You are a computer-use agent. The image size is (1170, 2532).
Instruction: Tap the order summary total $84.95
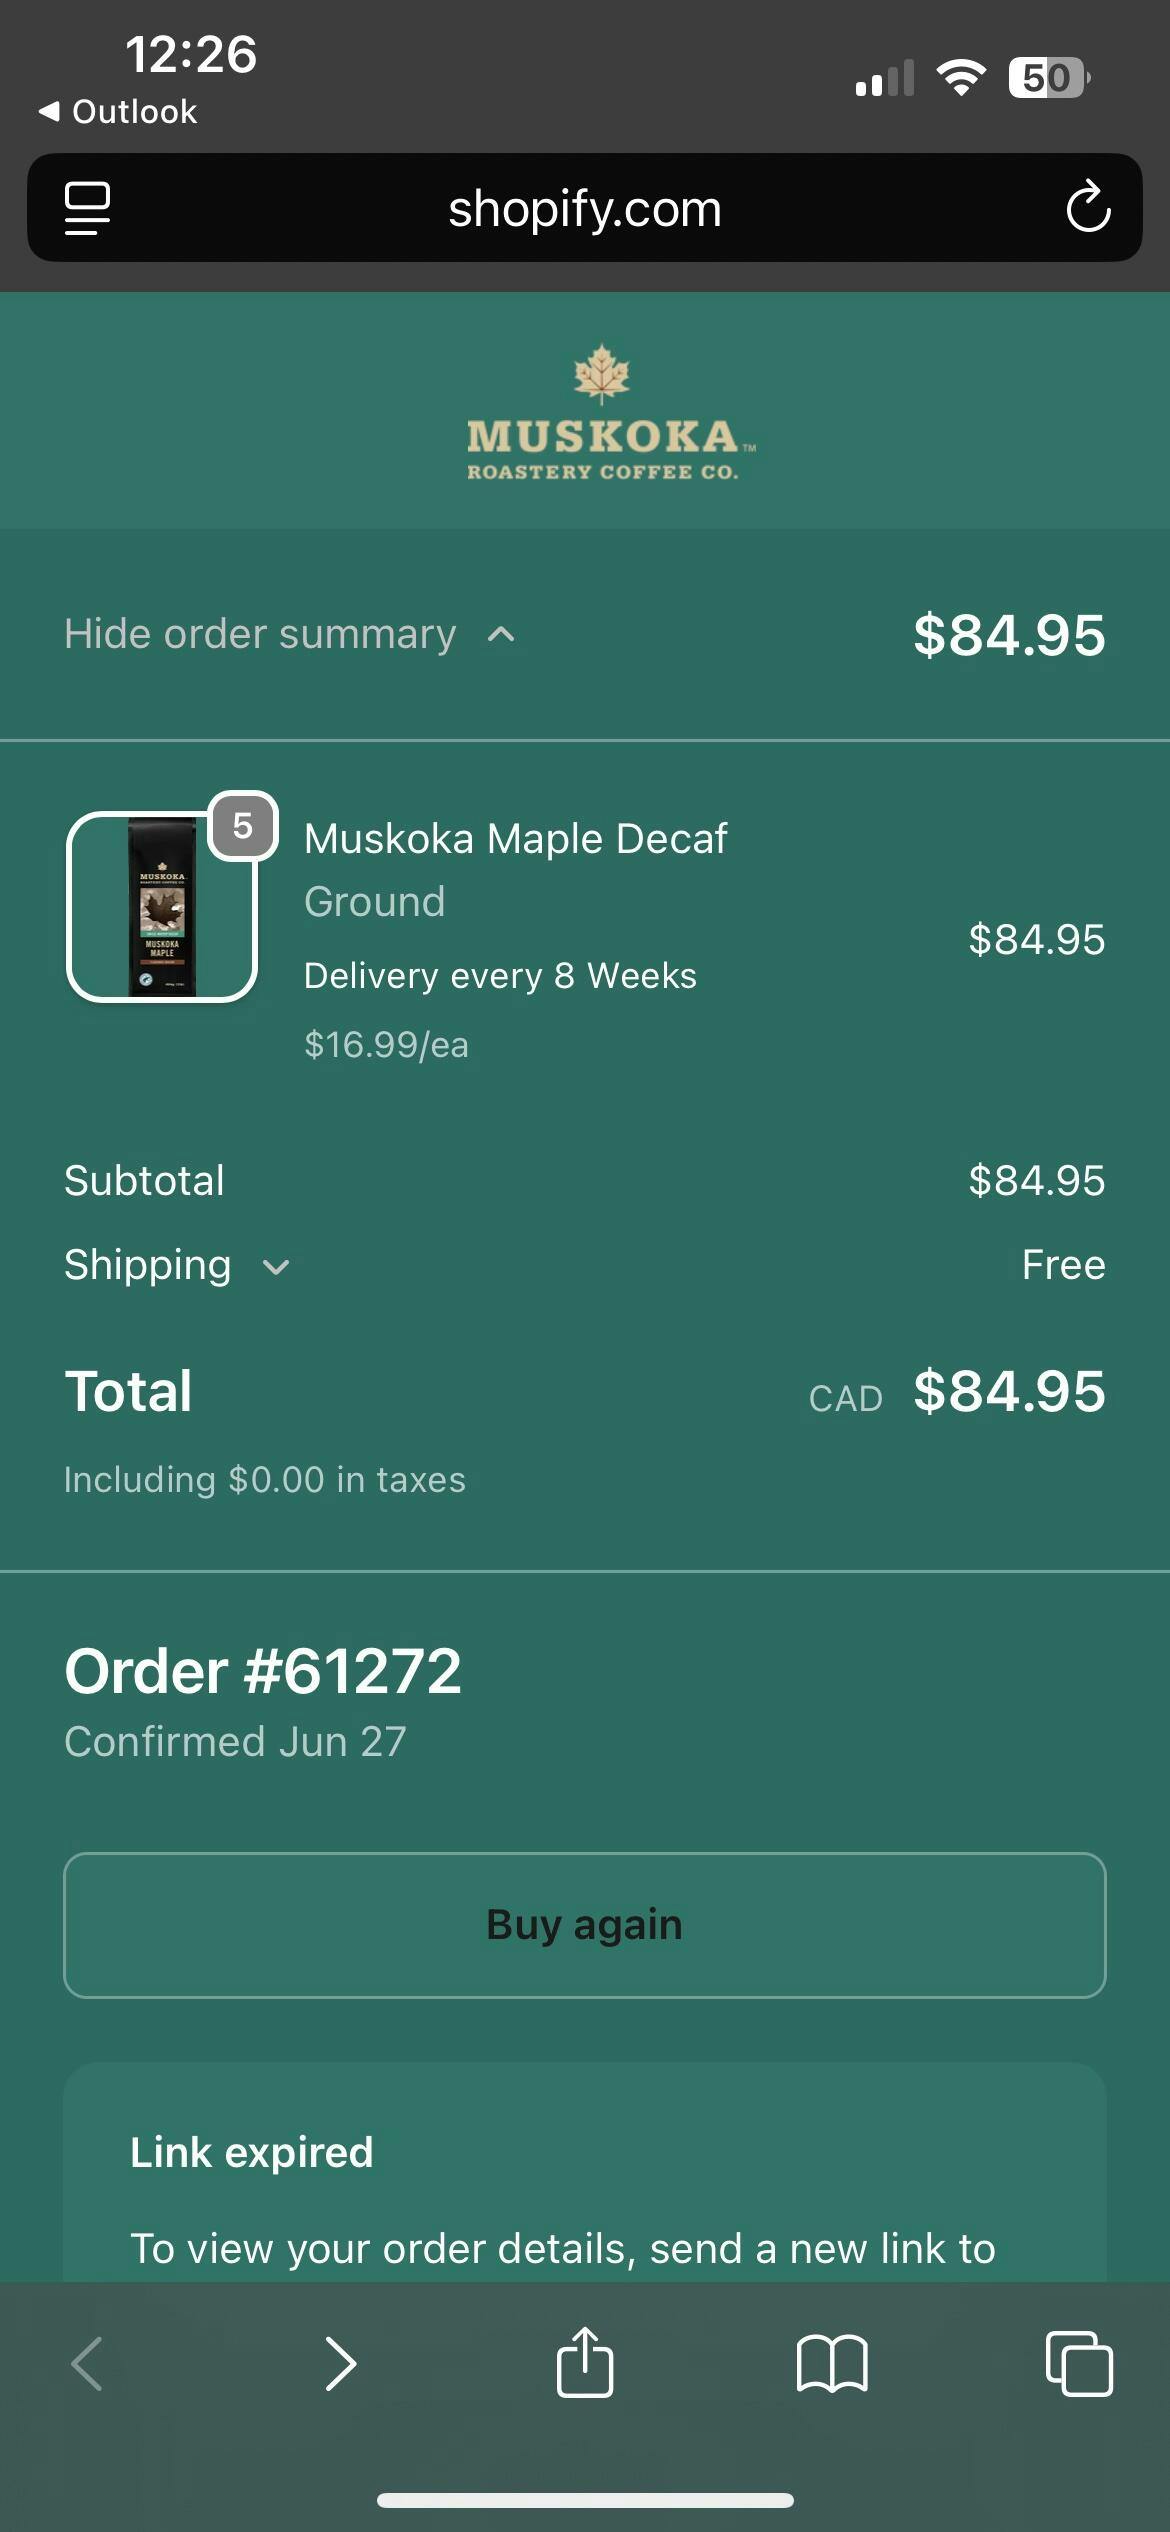coord(1009,635)
